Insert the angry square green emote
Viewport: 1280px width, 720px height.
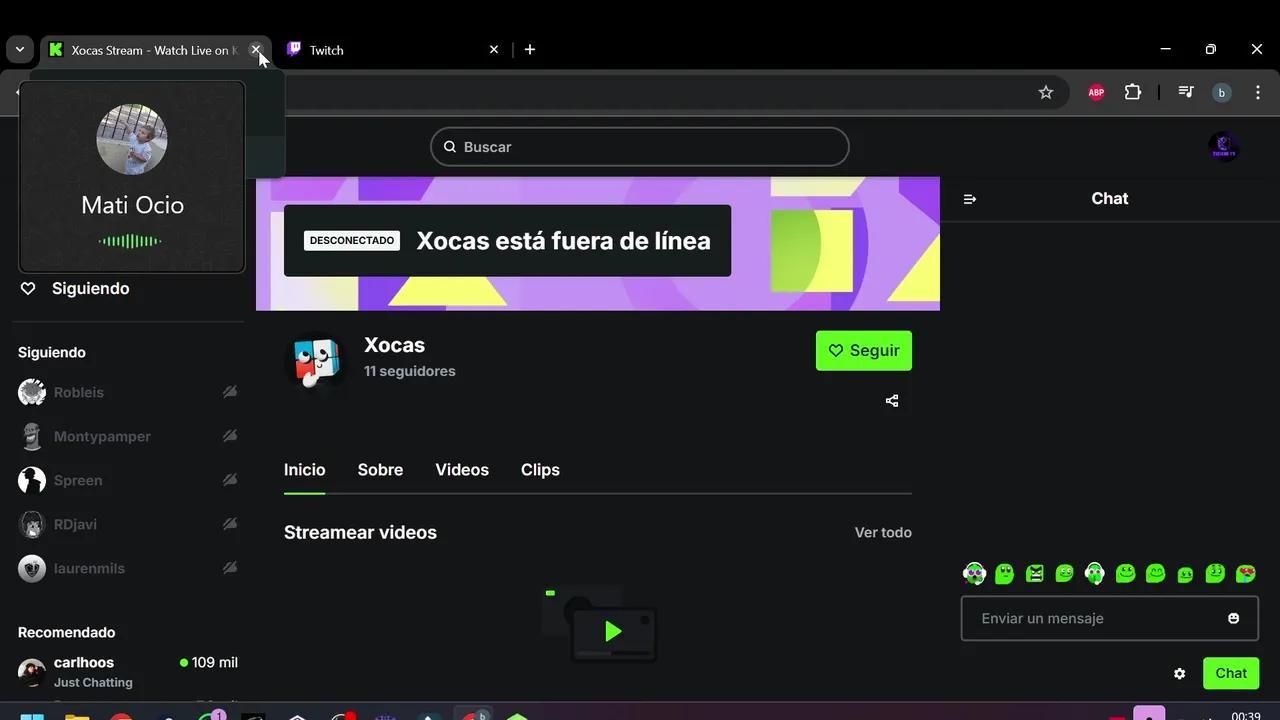point(1035,574)
